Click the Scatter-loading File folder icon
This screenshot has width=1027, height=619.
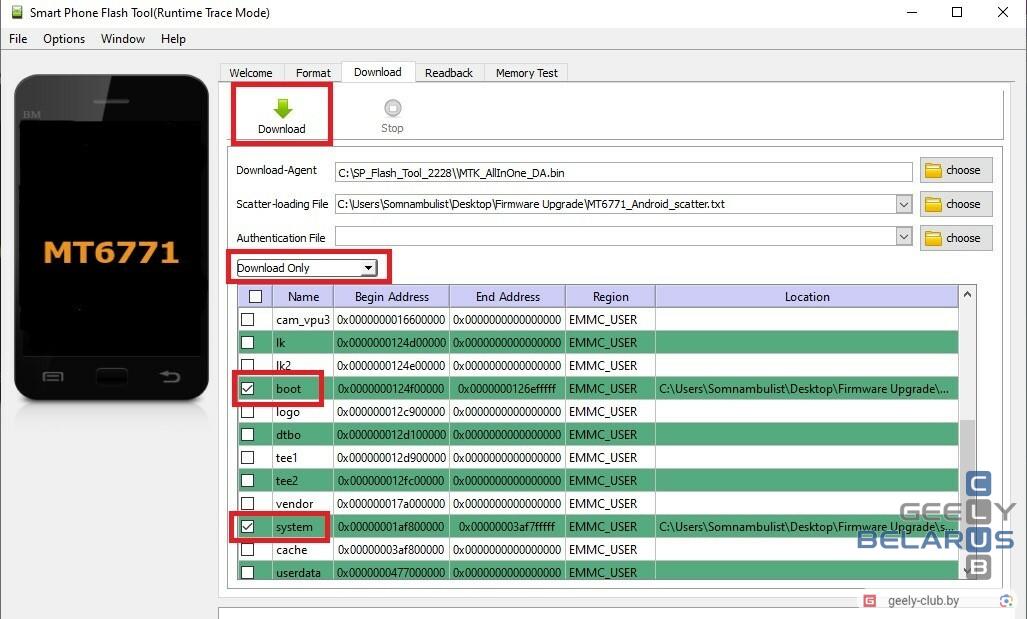[933, 205]
